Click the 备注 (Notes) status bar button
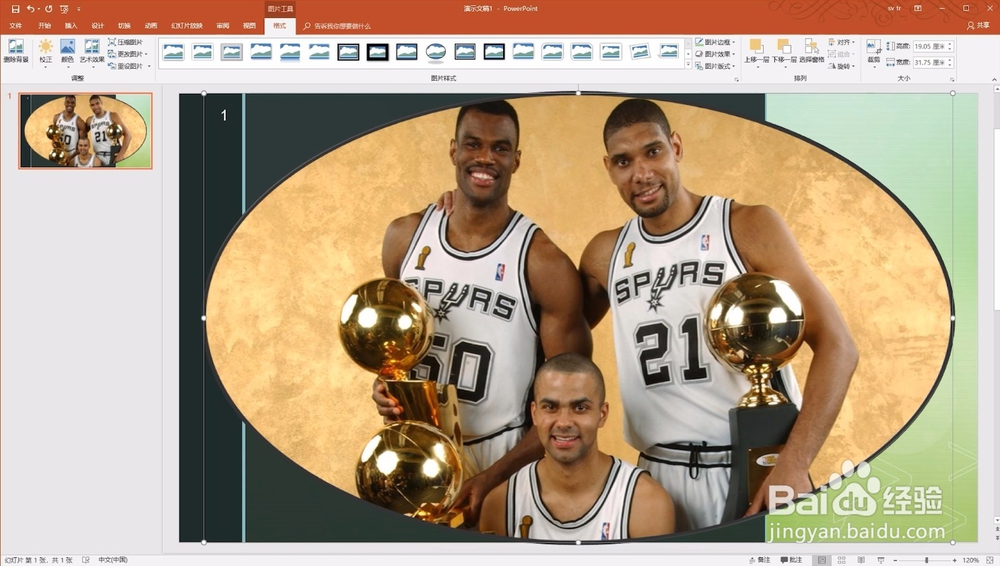1000x566 pixels. (x=760, y=560)
